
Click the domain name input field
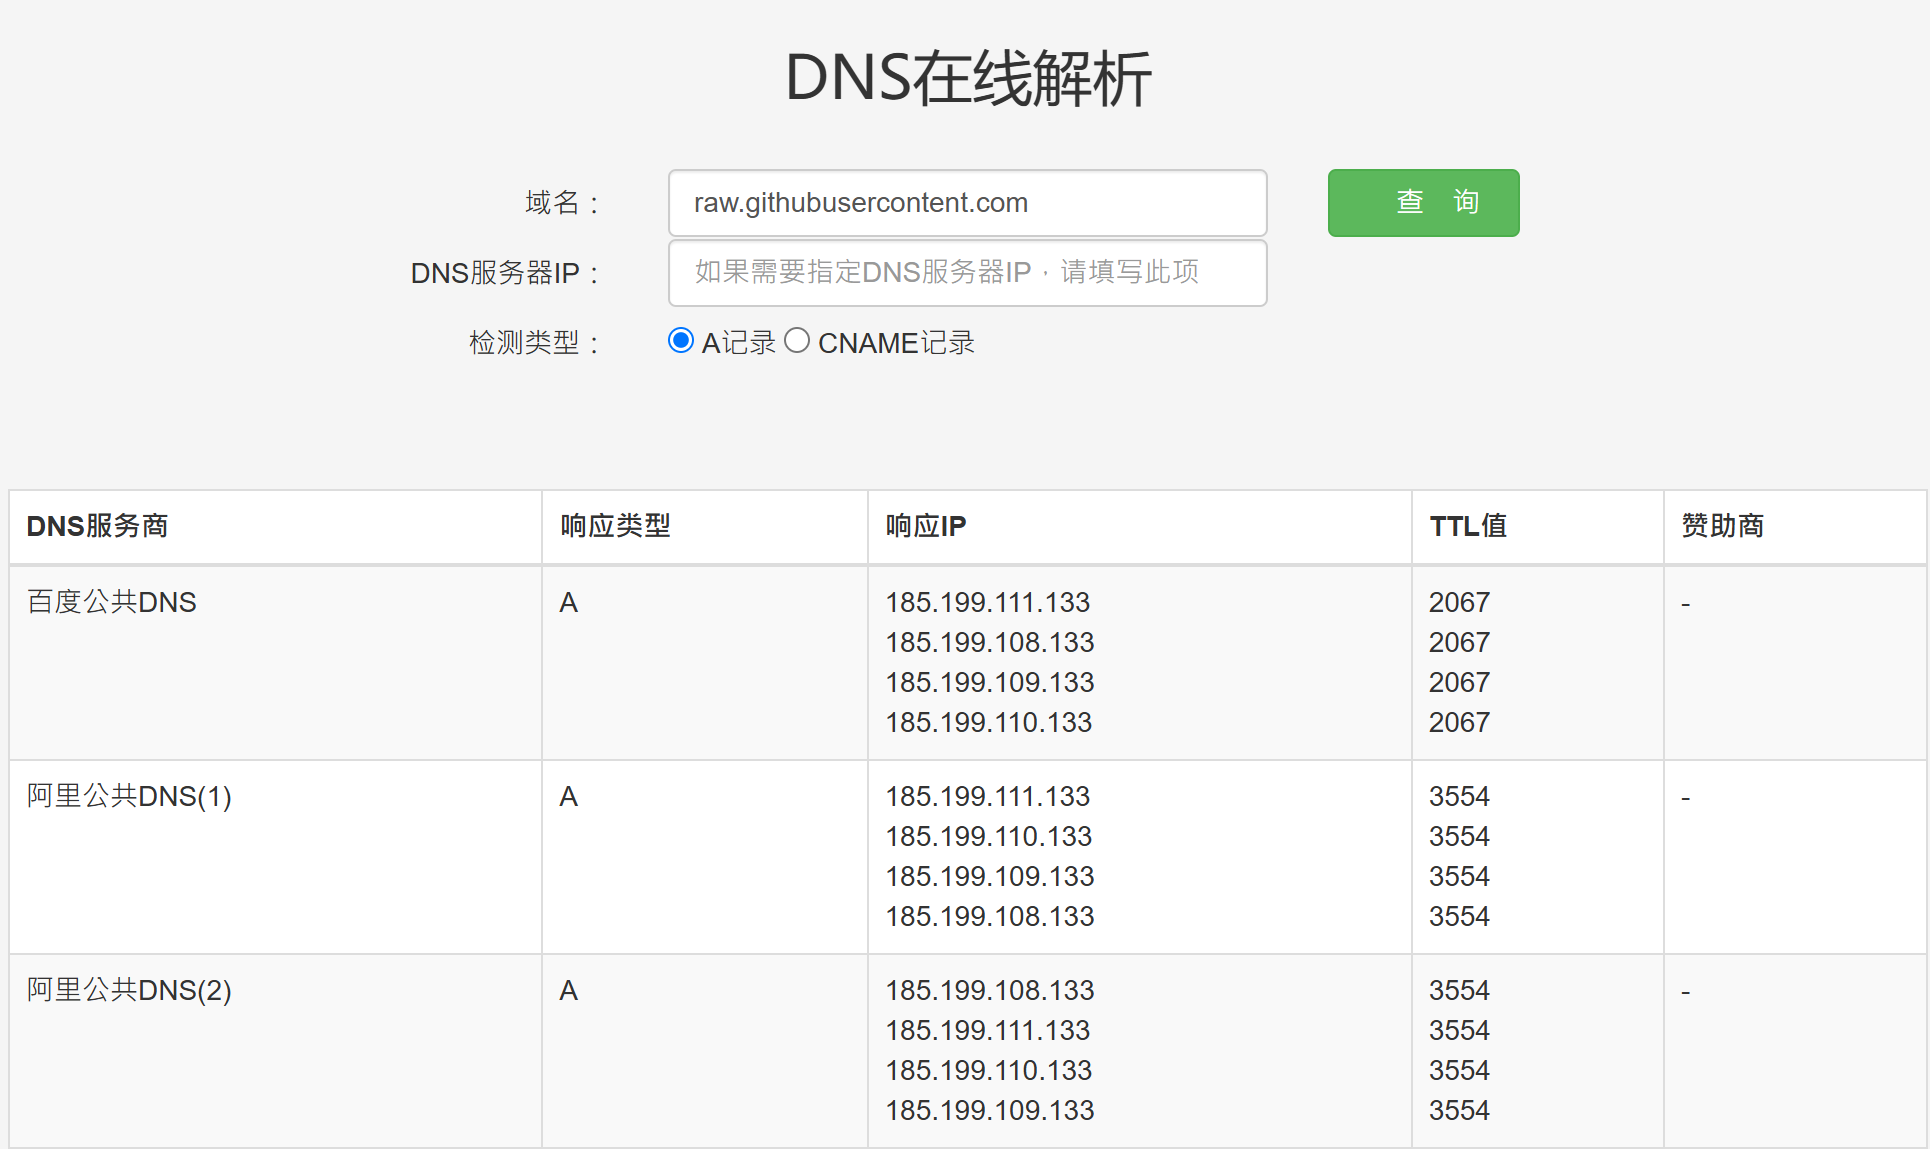[x=966, y=202]
